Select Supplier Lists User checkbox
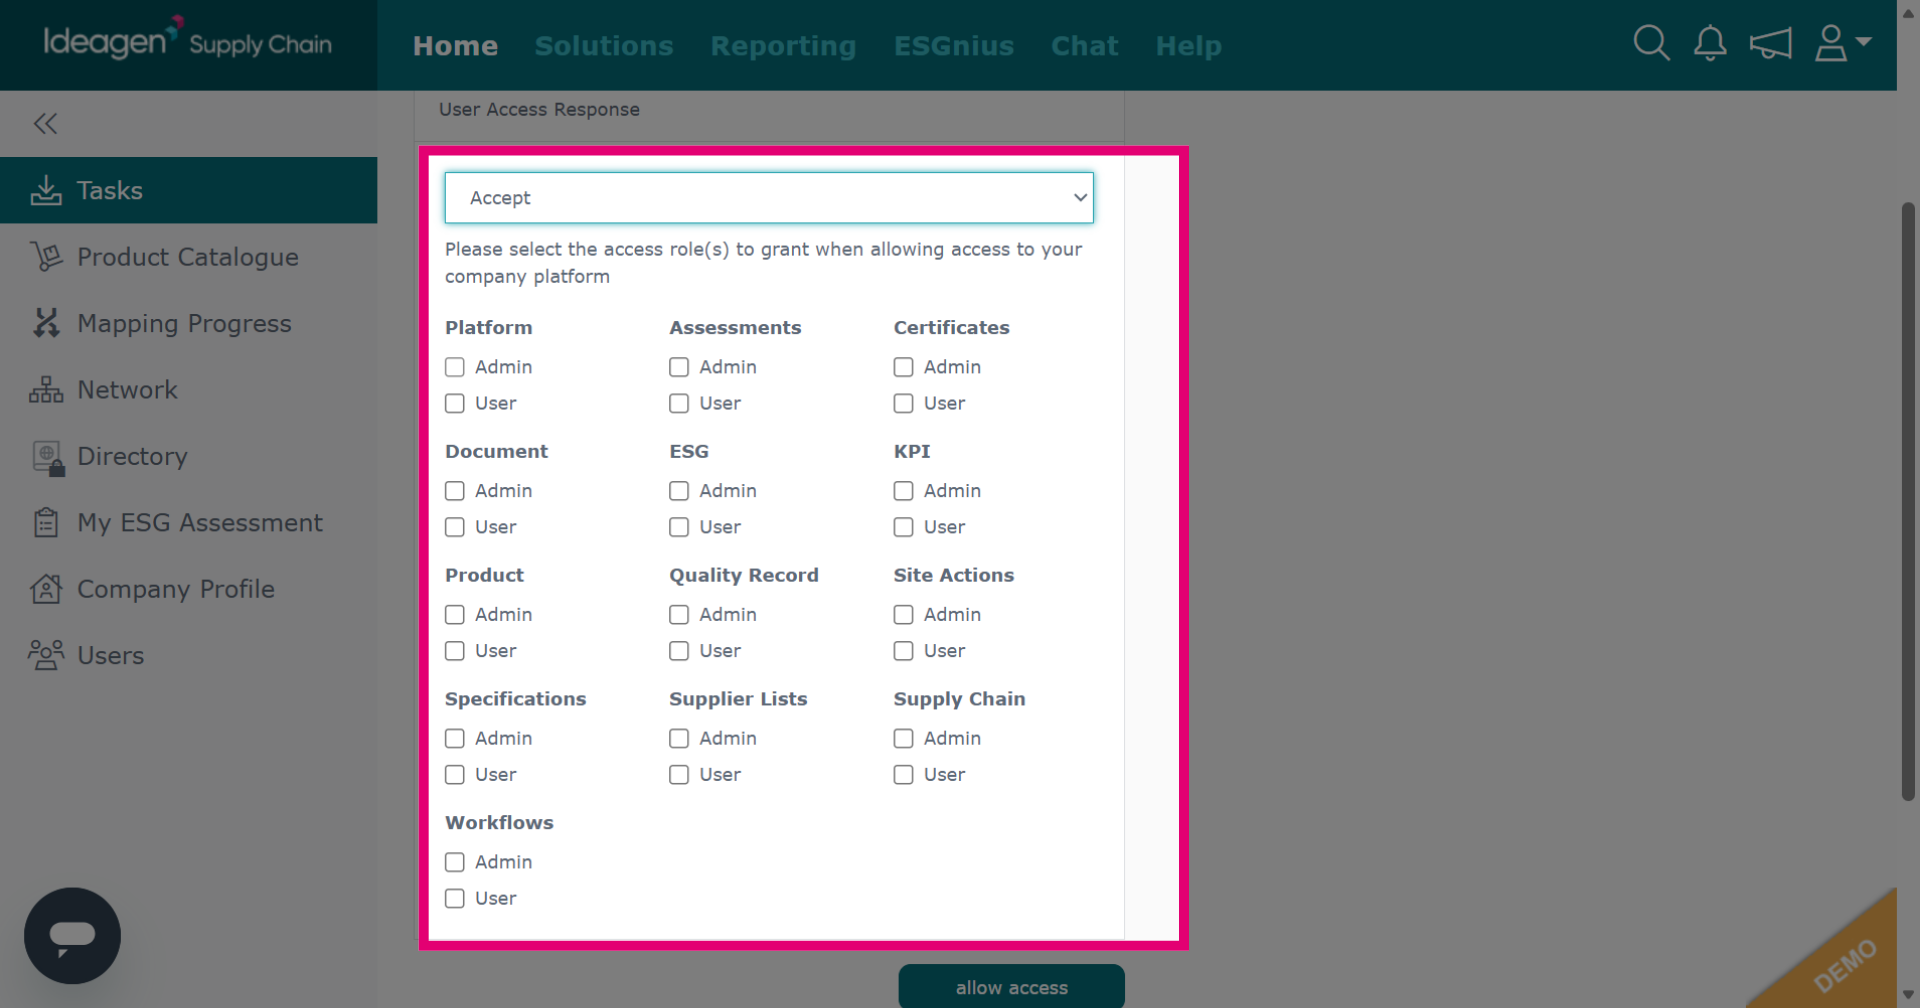The width and height of the screenshot is (1920, 1008). (679, 775)
